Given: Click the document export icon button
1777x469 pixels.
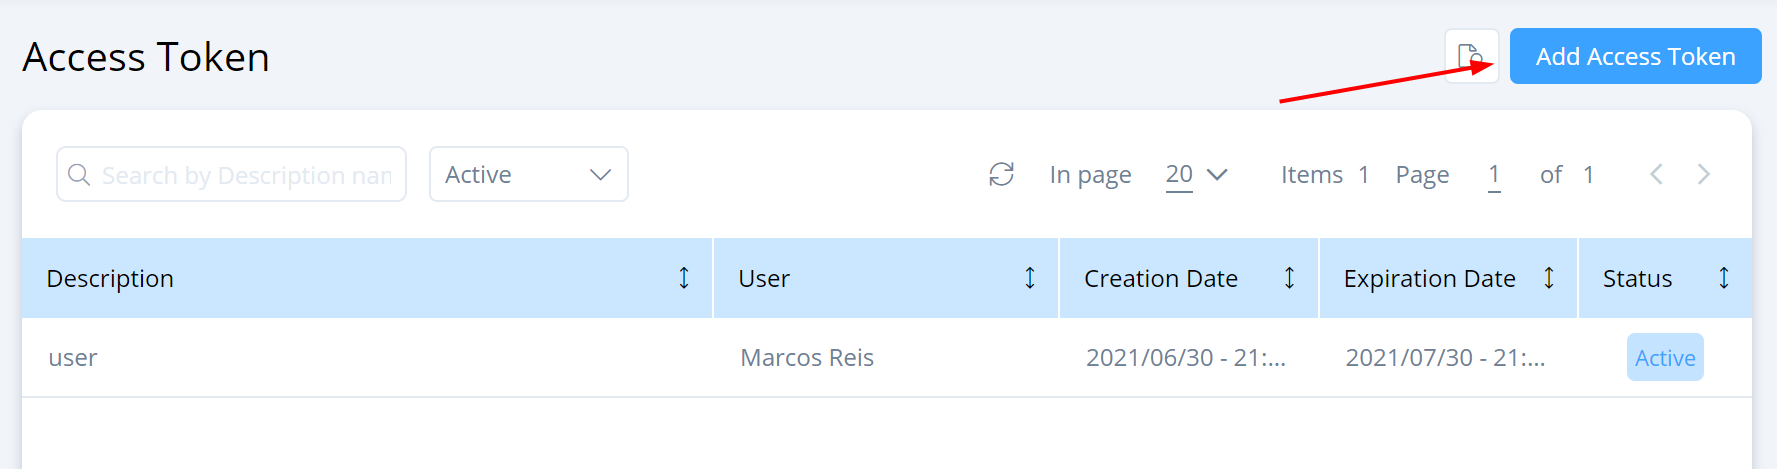Looking at the screenshot, I should [x=1470, y=56].
